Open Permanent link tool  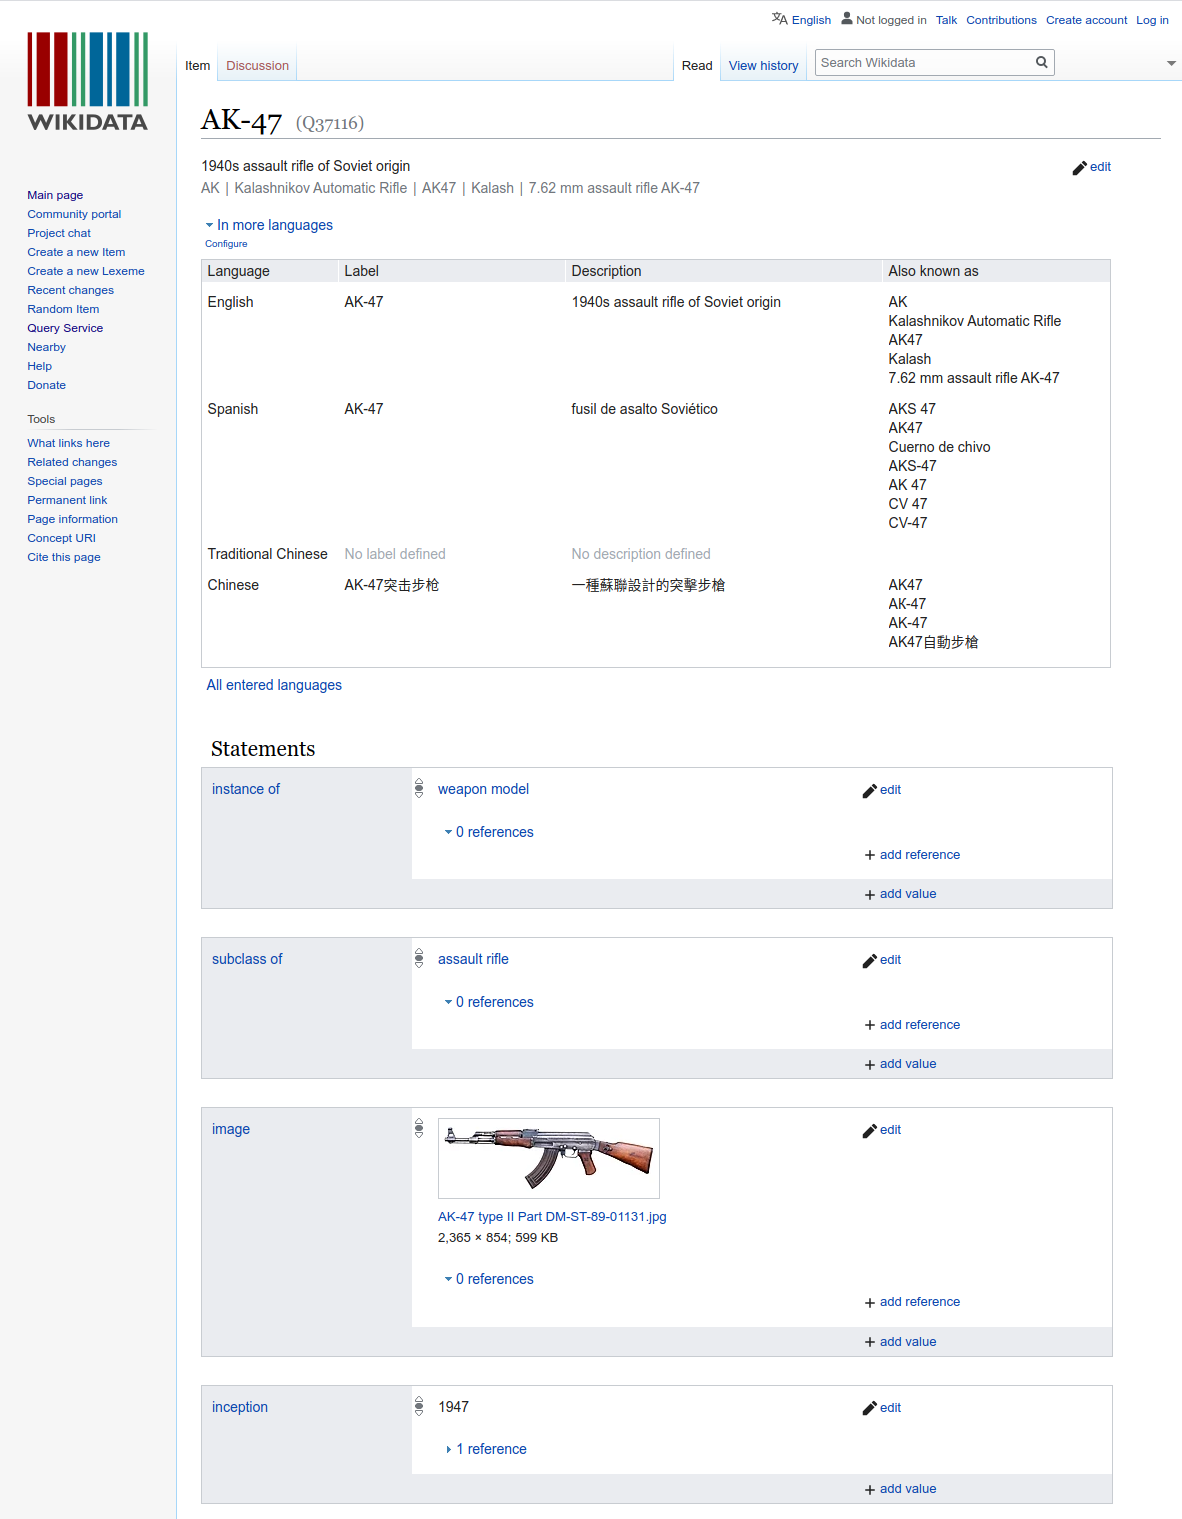coord(67,500)
